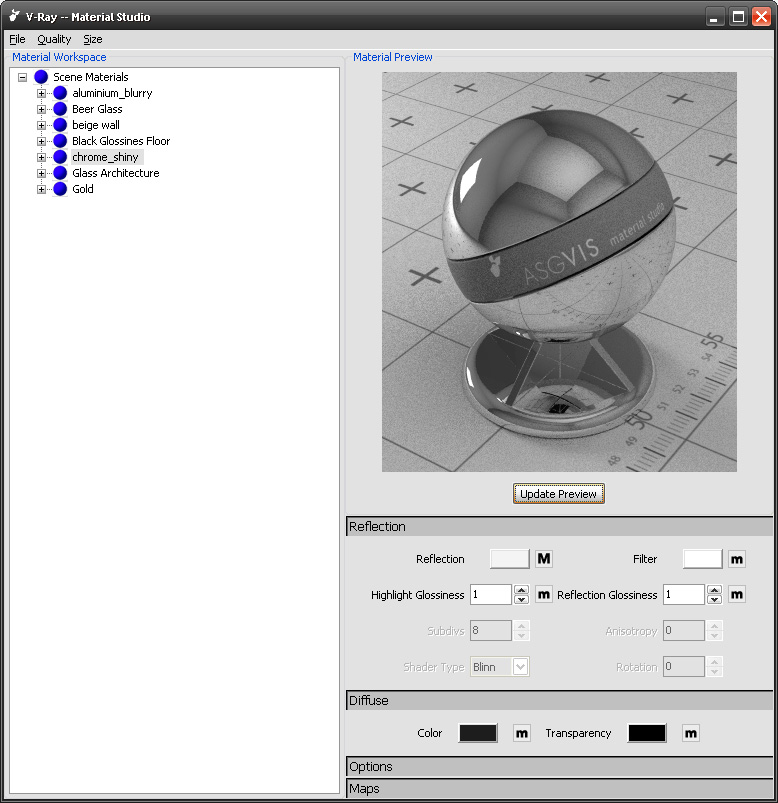The width and height of the screenshot is (778, 803).
Task: Open the Size menu
Action: tap(93, 39)
